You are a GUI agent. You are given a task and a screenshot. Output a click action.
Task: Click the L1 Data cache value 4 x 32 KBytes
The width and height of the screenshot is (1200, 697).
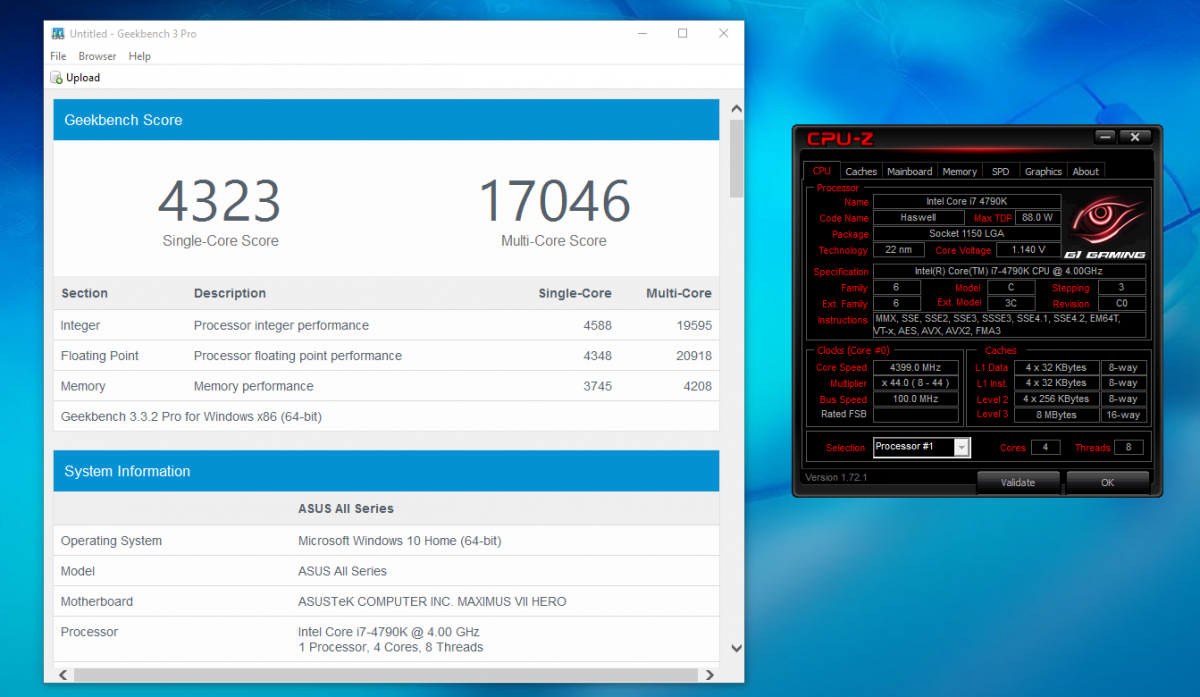[1057, 368]
